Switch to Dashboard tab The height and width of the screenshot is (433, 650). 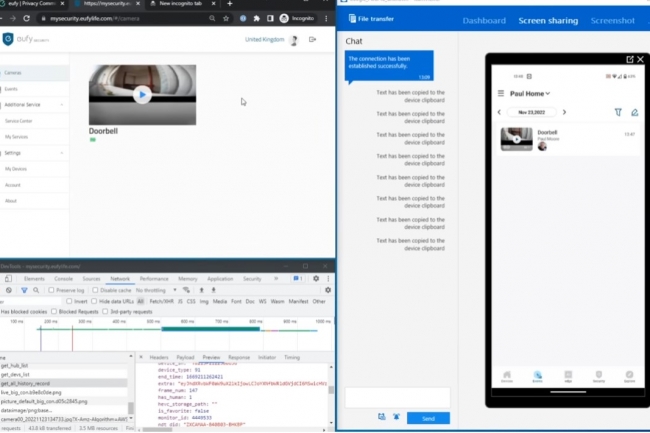[x=484, y=20]
